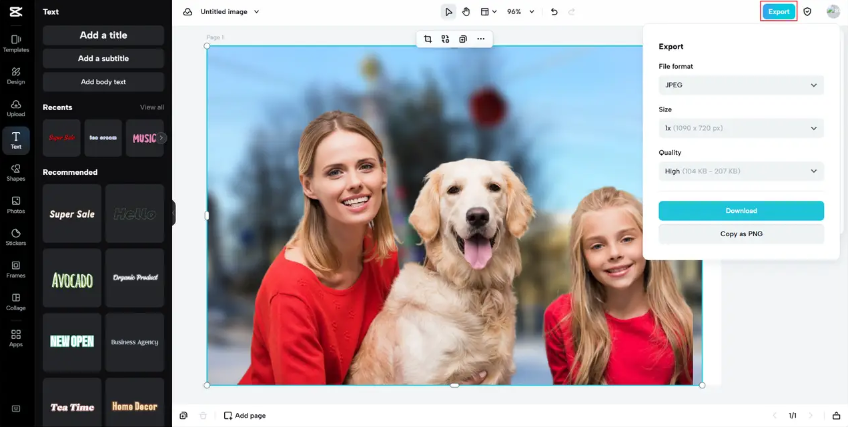Click Add a subtitle
848x427 pixels.
103,58
